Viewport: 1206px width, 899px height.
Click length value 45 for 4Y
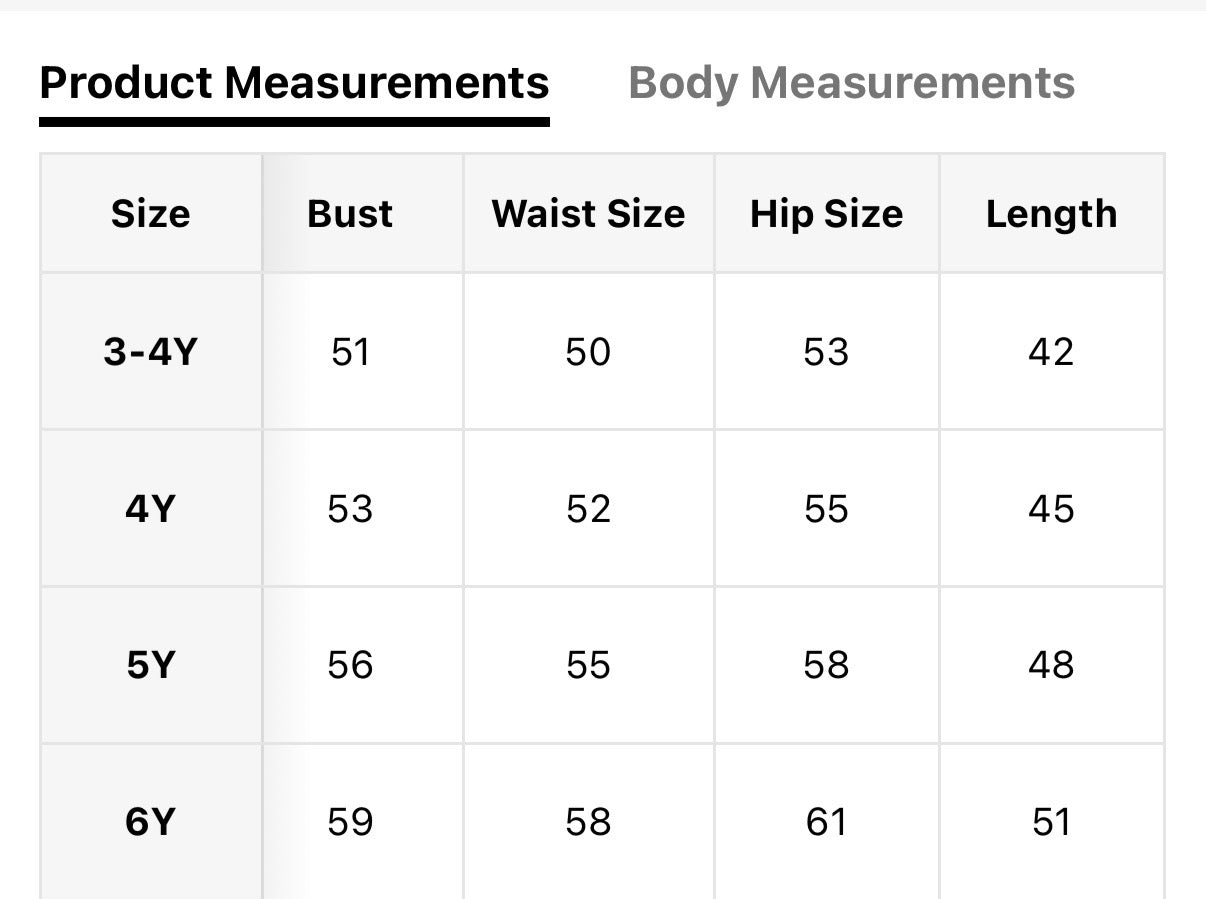pos(1051,509)
